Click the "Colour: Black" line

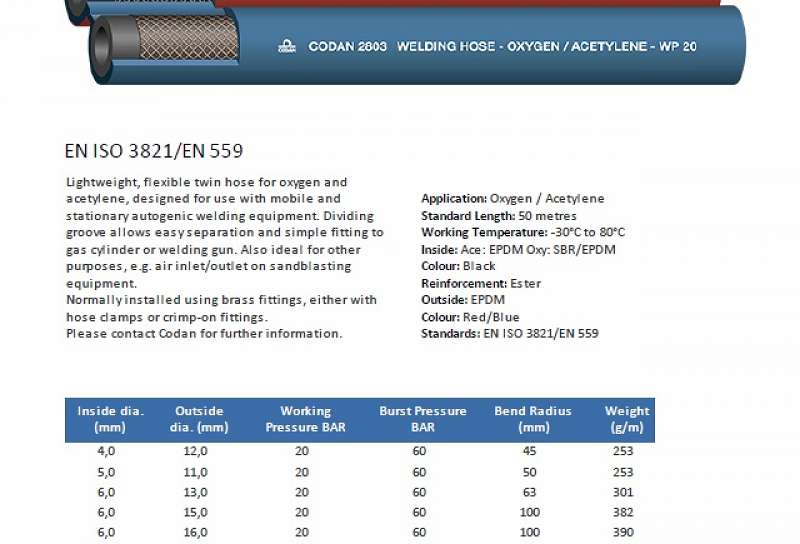[458, 266]
